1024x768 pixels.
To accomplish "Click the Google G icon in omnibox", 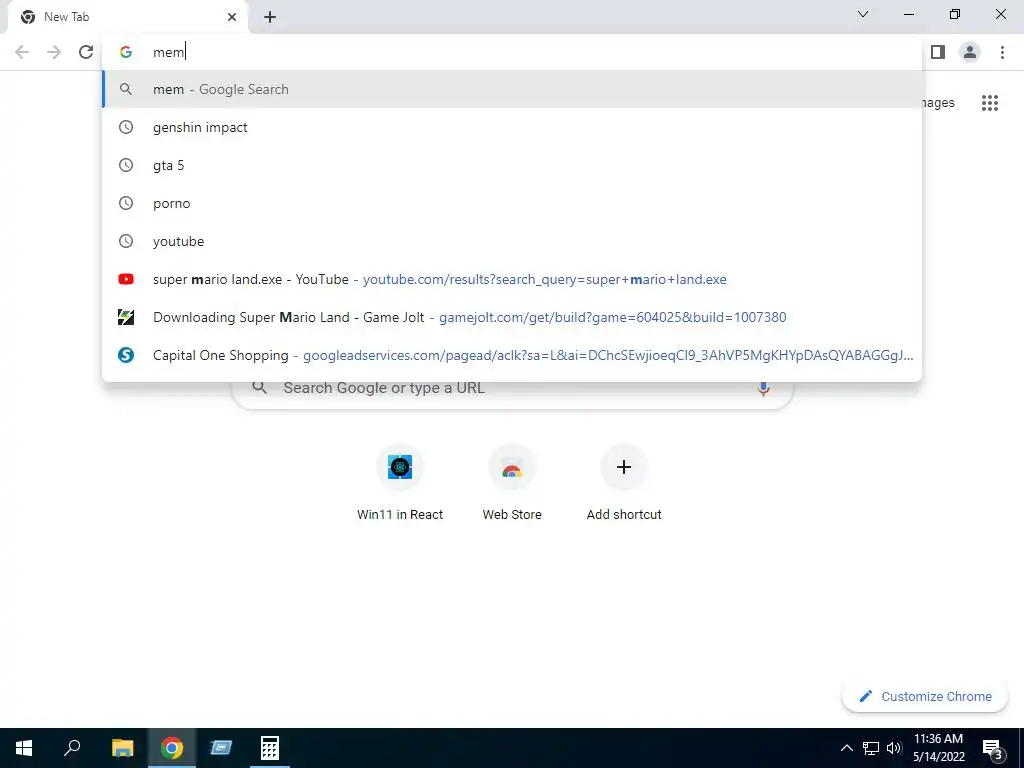I will 125,52.
